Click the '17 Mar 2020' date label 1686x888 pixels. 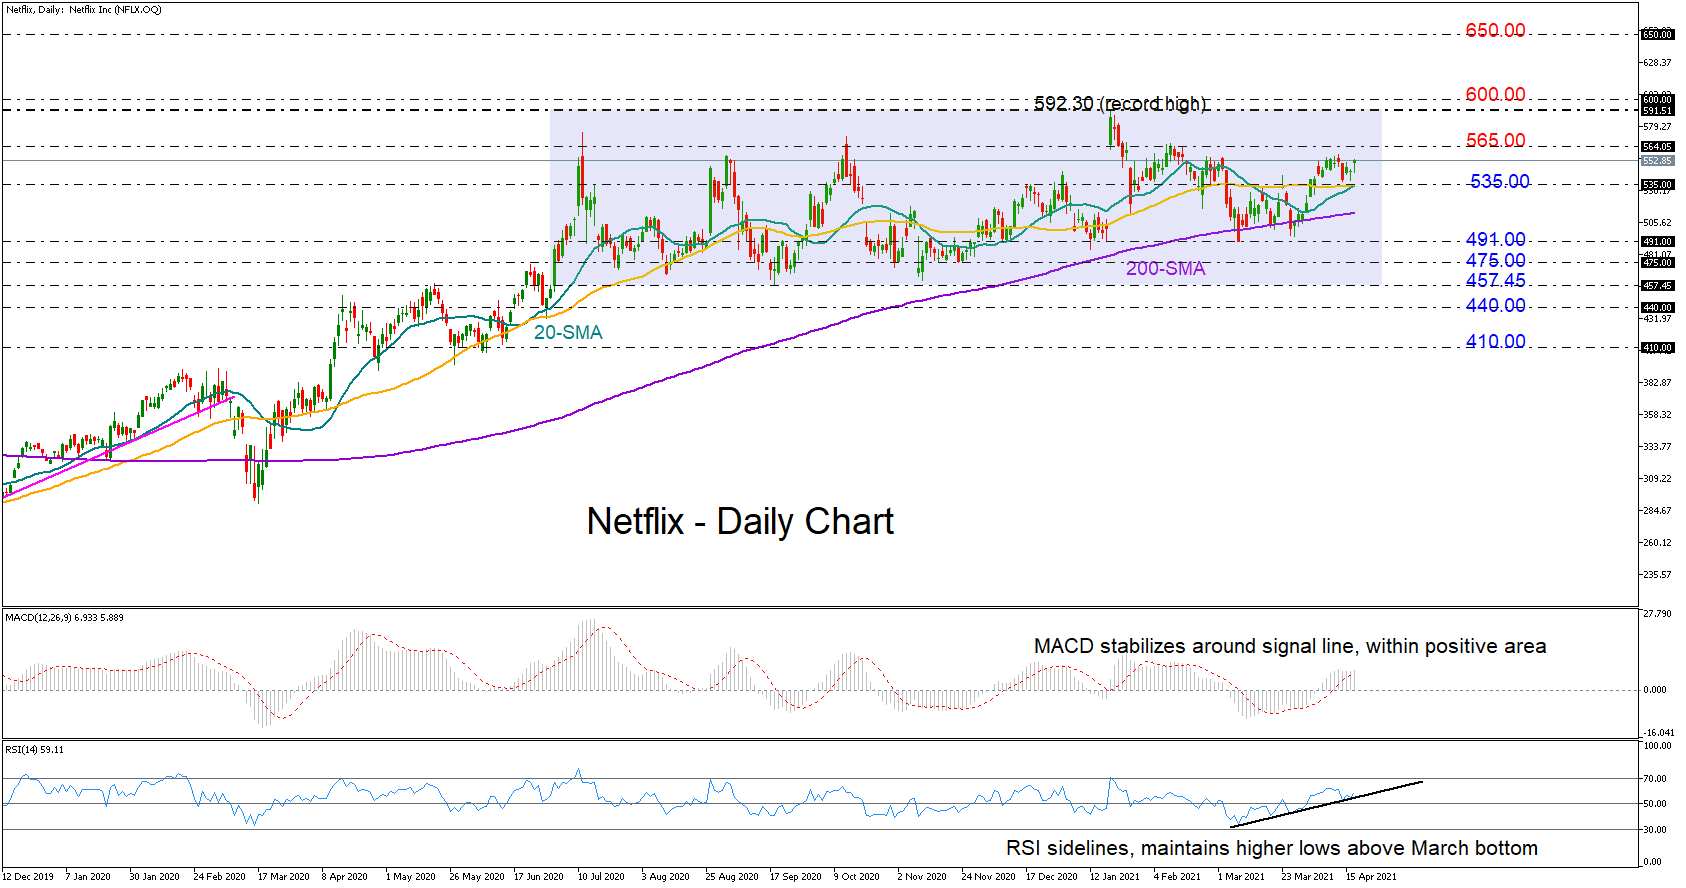[284, 877]
